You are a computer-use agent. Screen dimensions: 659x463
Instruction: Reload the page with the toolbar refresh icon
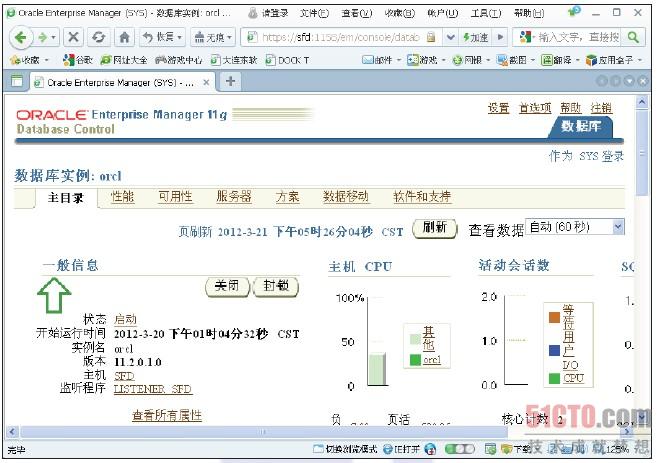(98, 37)
